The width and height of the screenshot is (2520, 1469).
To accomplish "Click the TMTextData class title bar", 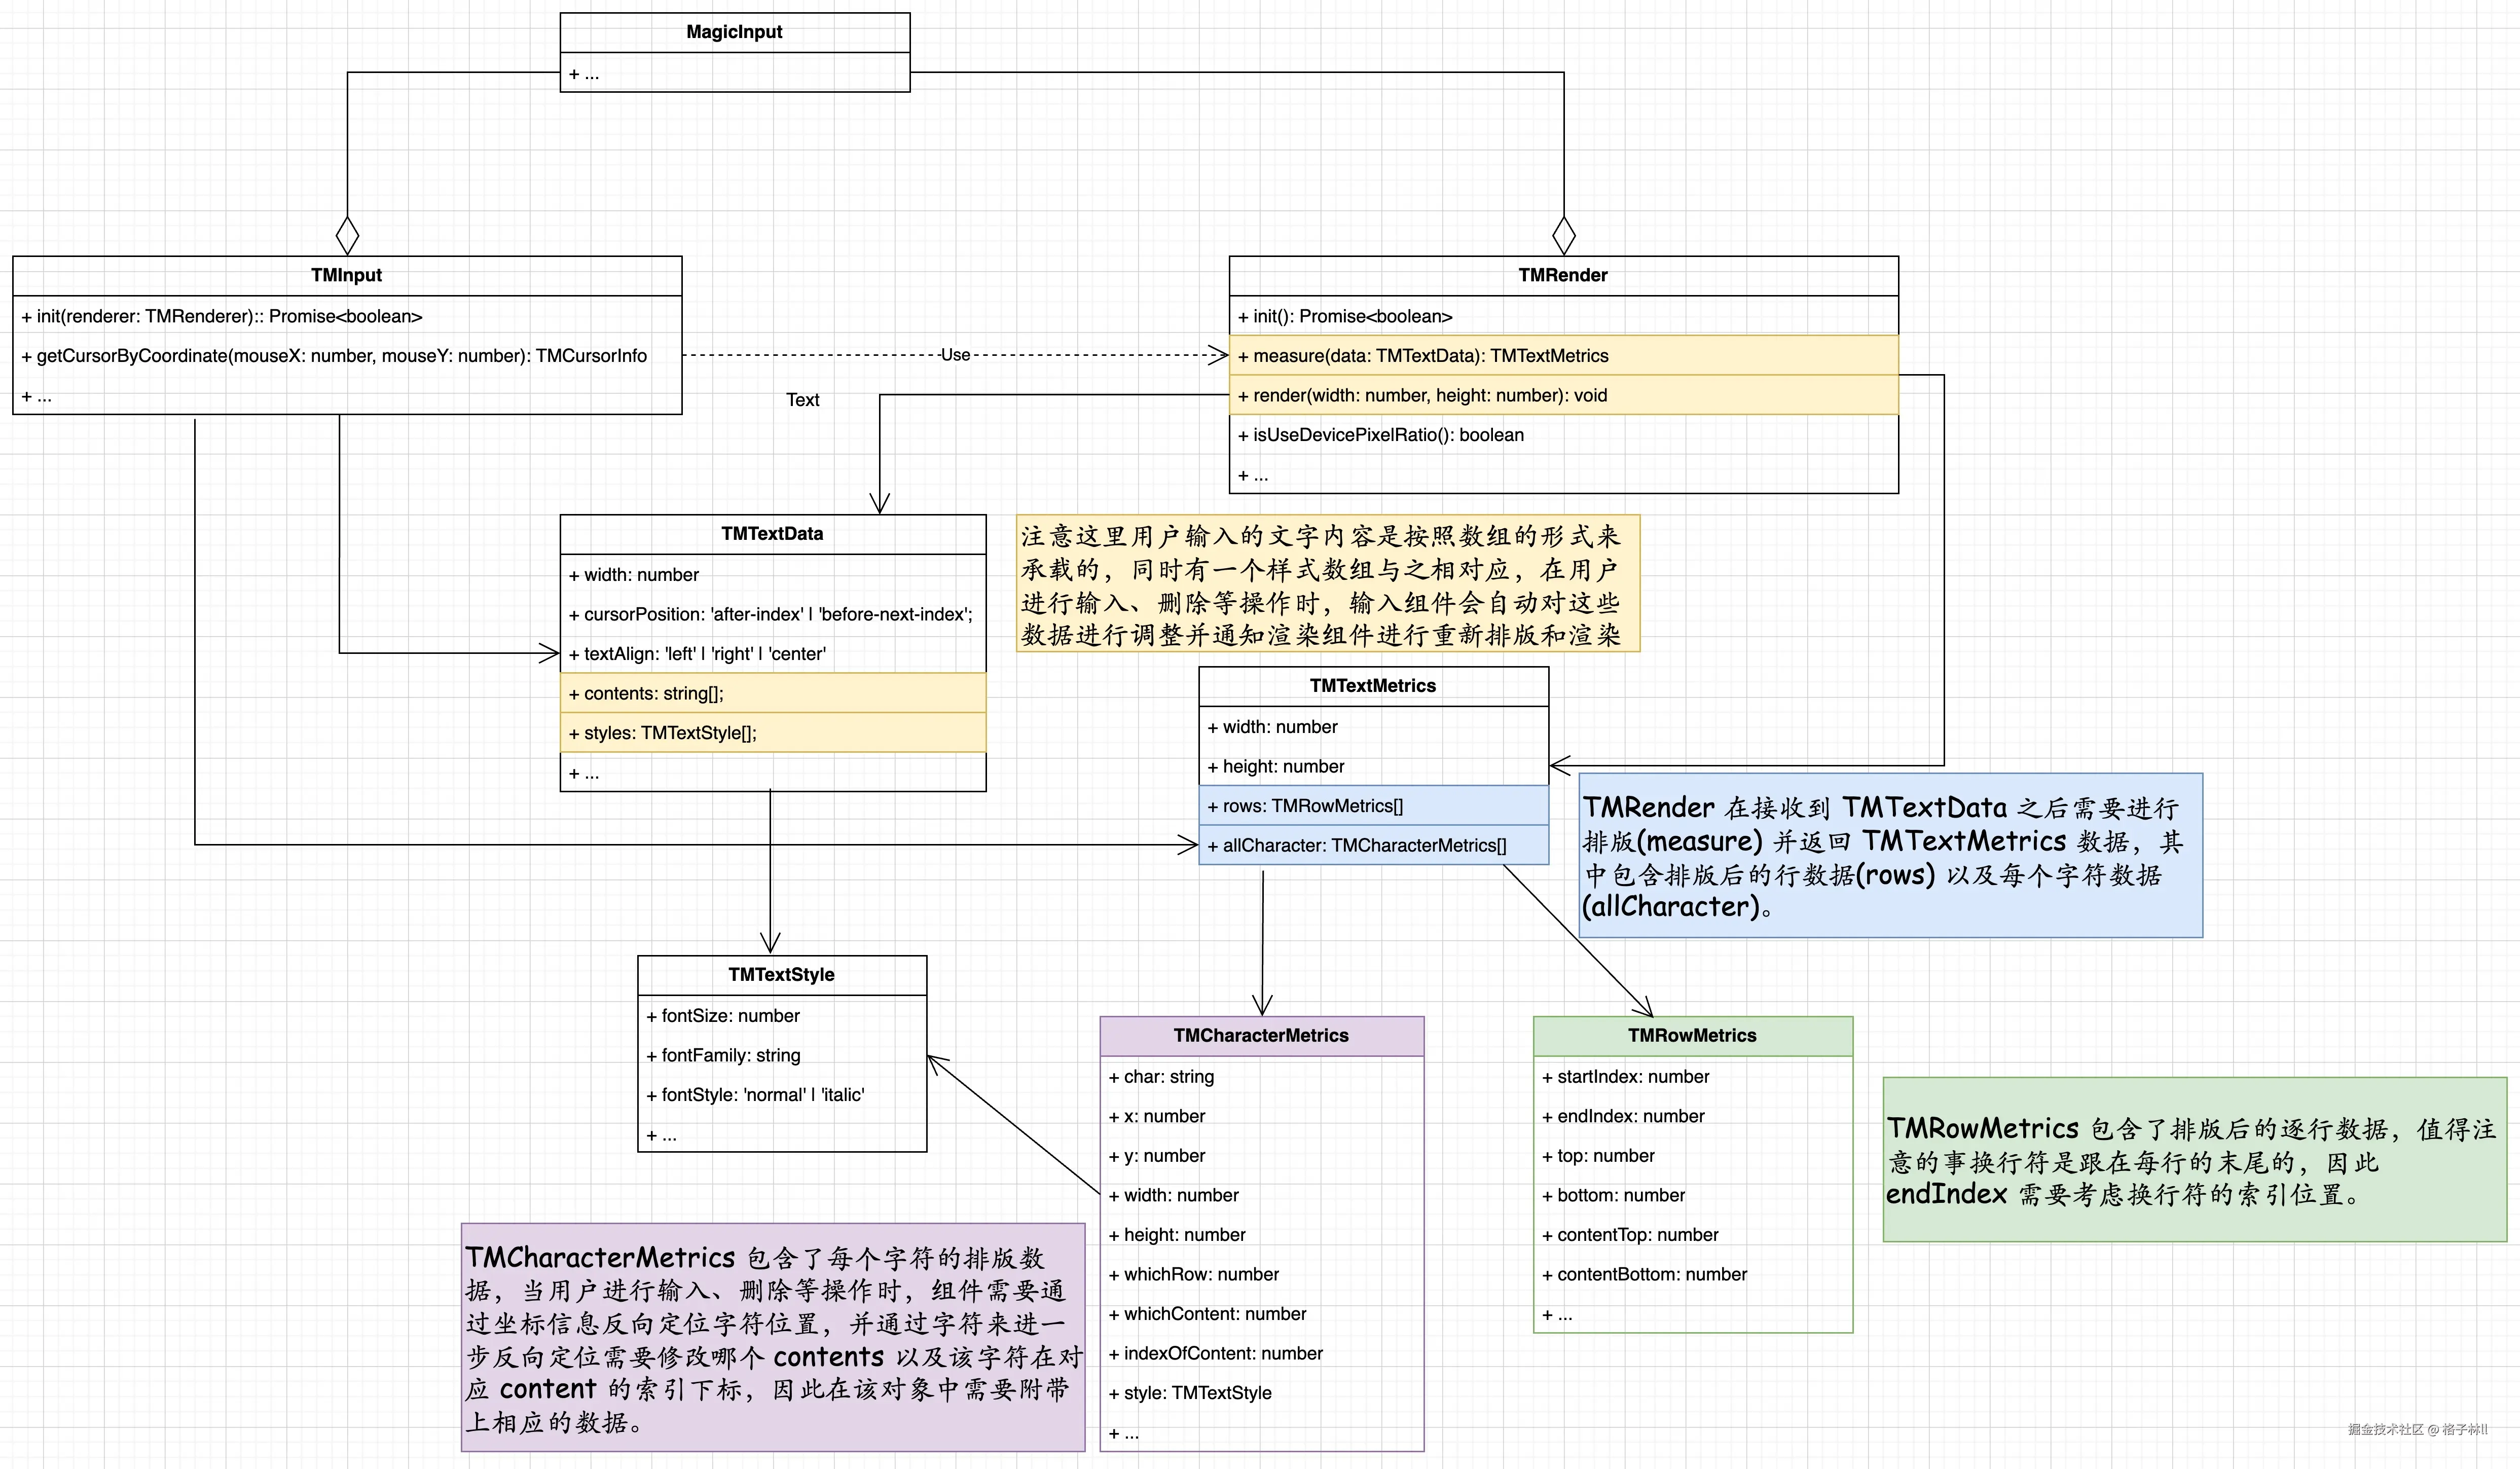I will coord(772,533).
